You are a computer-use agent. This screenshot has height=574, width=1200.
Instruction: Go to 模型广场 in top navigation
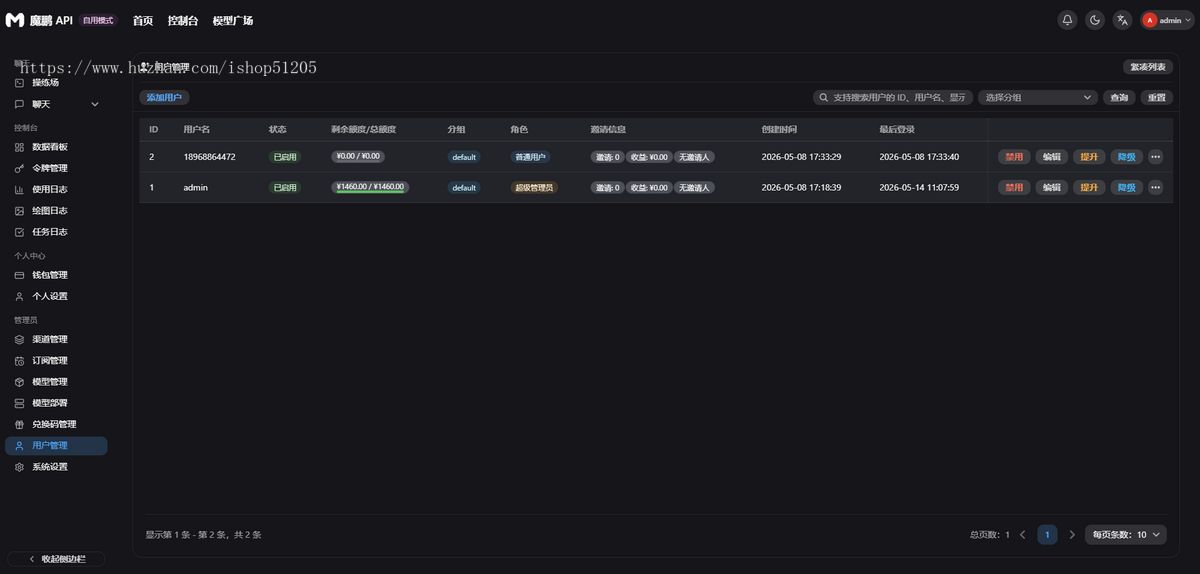(x=233, y=20)
